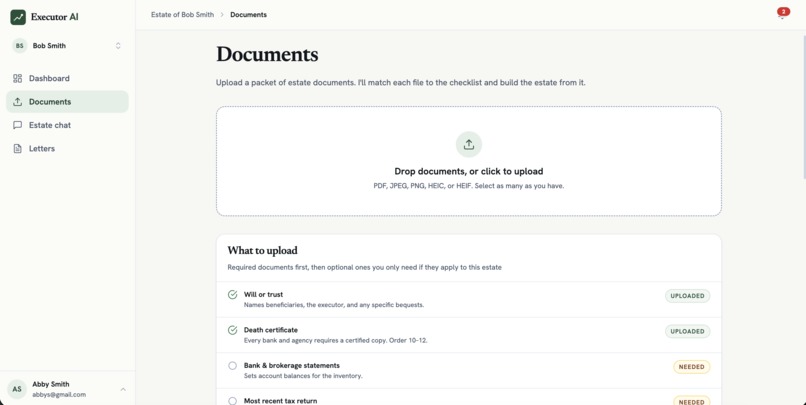Click the AS avatar for Abby Smith

point(17,389)
